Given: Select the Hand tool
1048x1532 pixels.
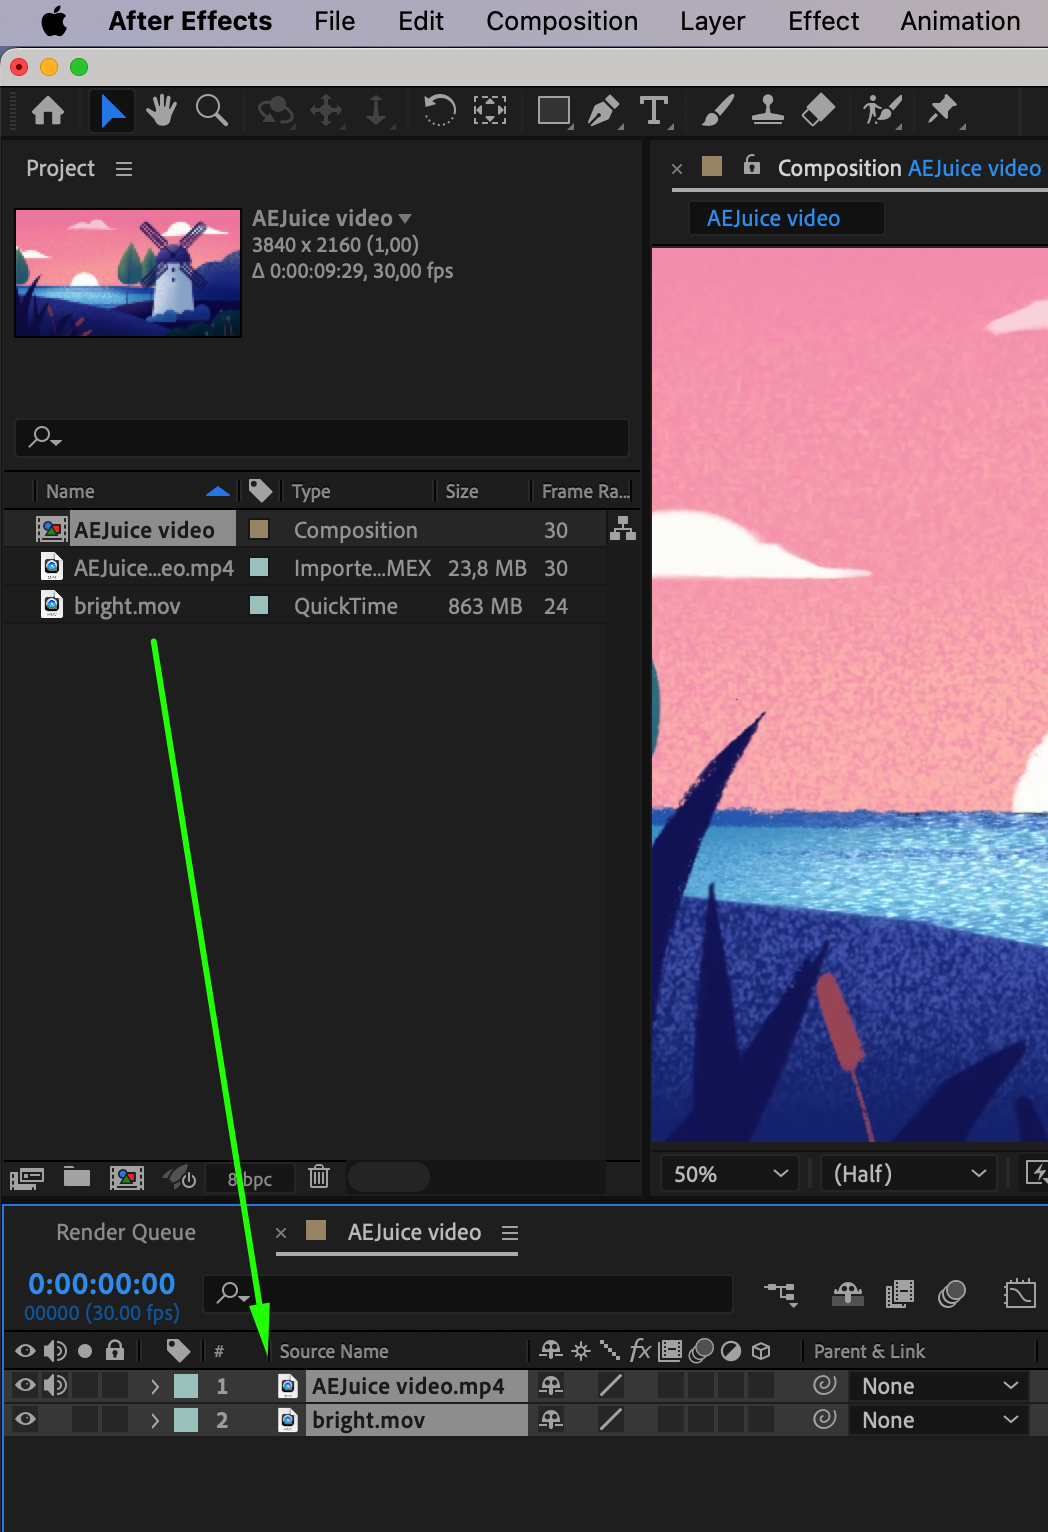Looking at the screenshot, I should click(x=161, y=110).
